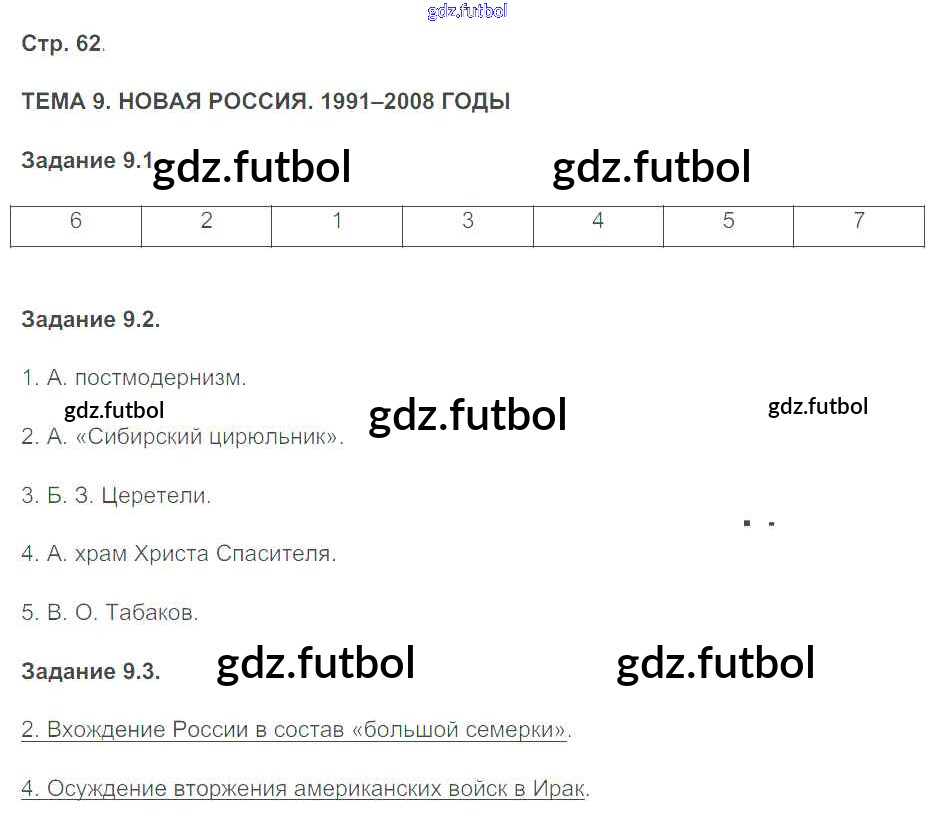Select the «храм Христа Спасителя» answer line

pos(178,554)
